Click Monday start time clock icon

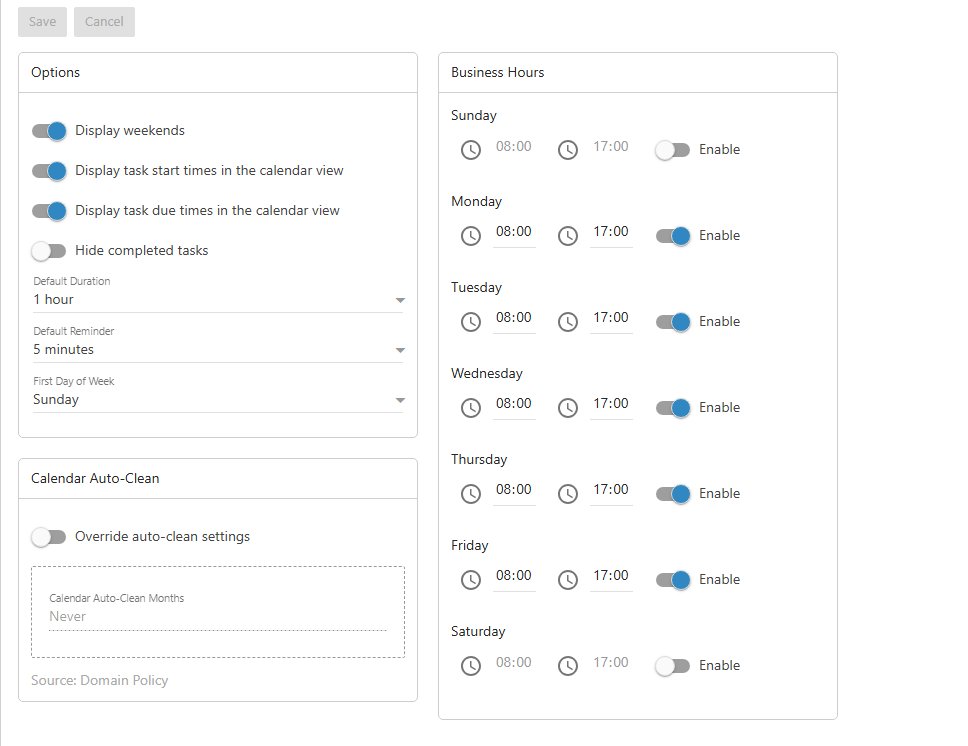(471, 236)
